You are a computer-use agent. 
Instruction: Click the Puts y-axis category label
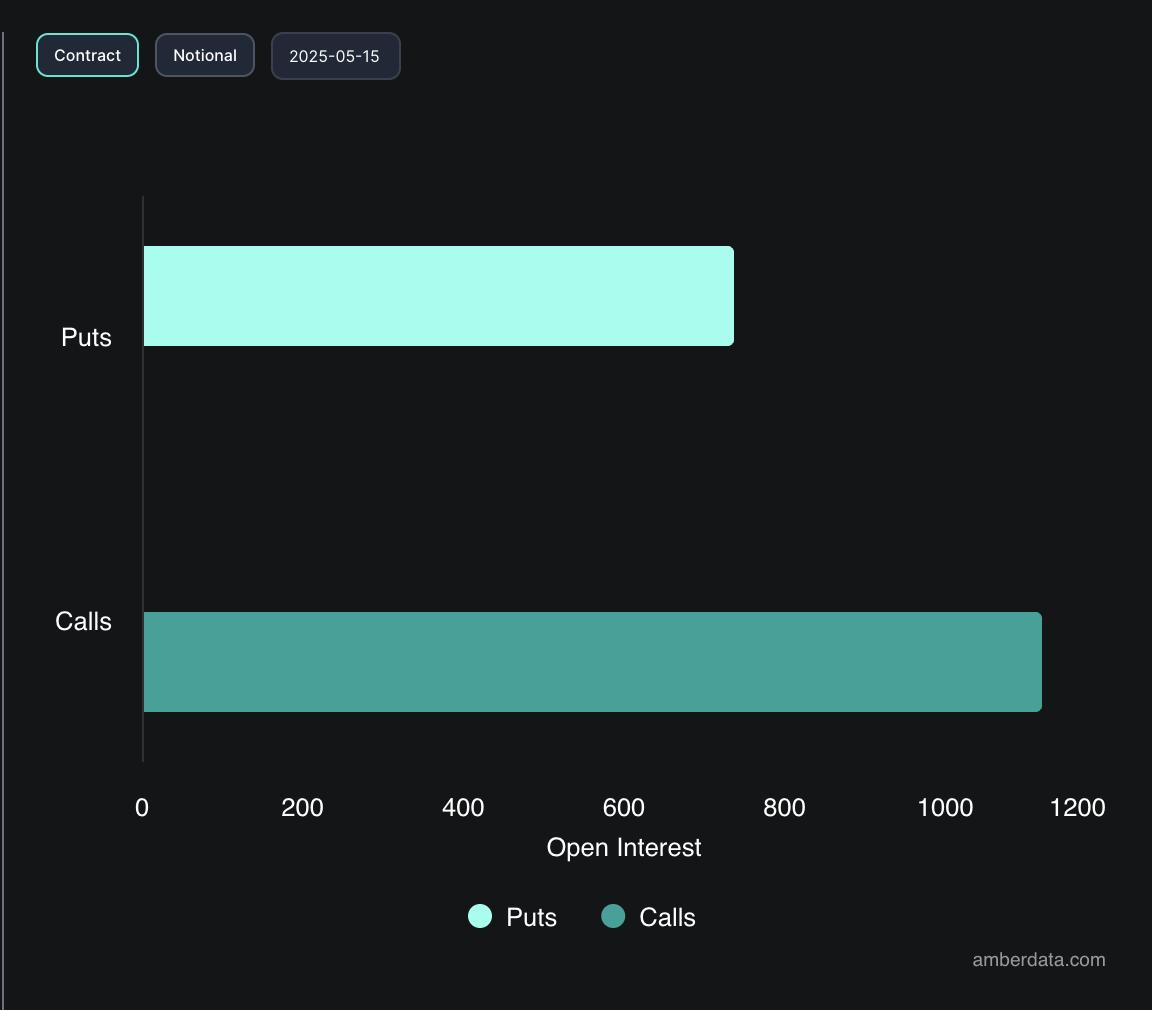(86, 337)
